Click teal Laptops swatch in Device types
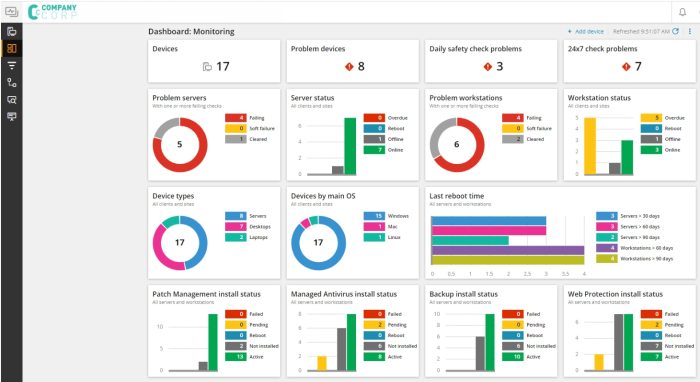700x382 pixels. (x=236, y=237)
